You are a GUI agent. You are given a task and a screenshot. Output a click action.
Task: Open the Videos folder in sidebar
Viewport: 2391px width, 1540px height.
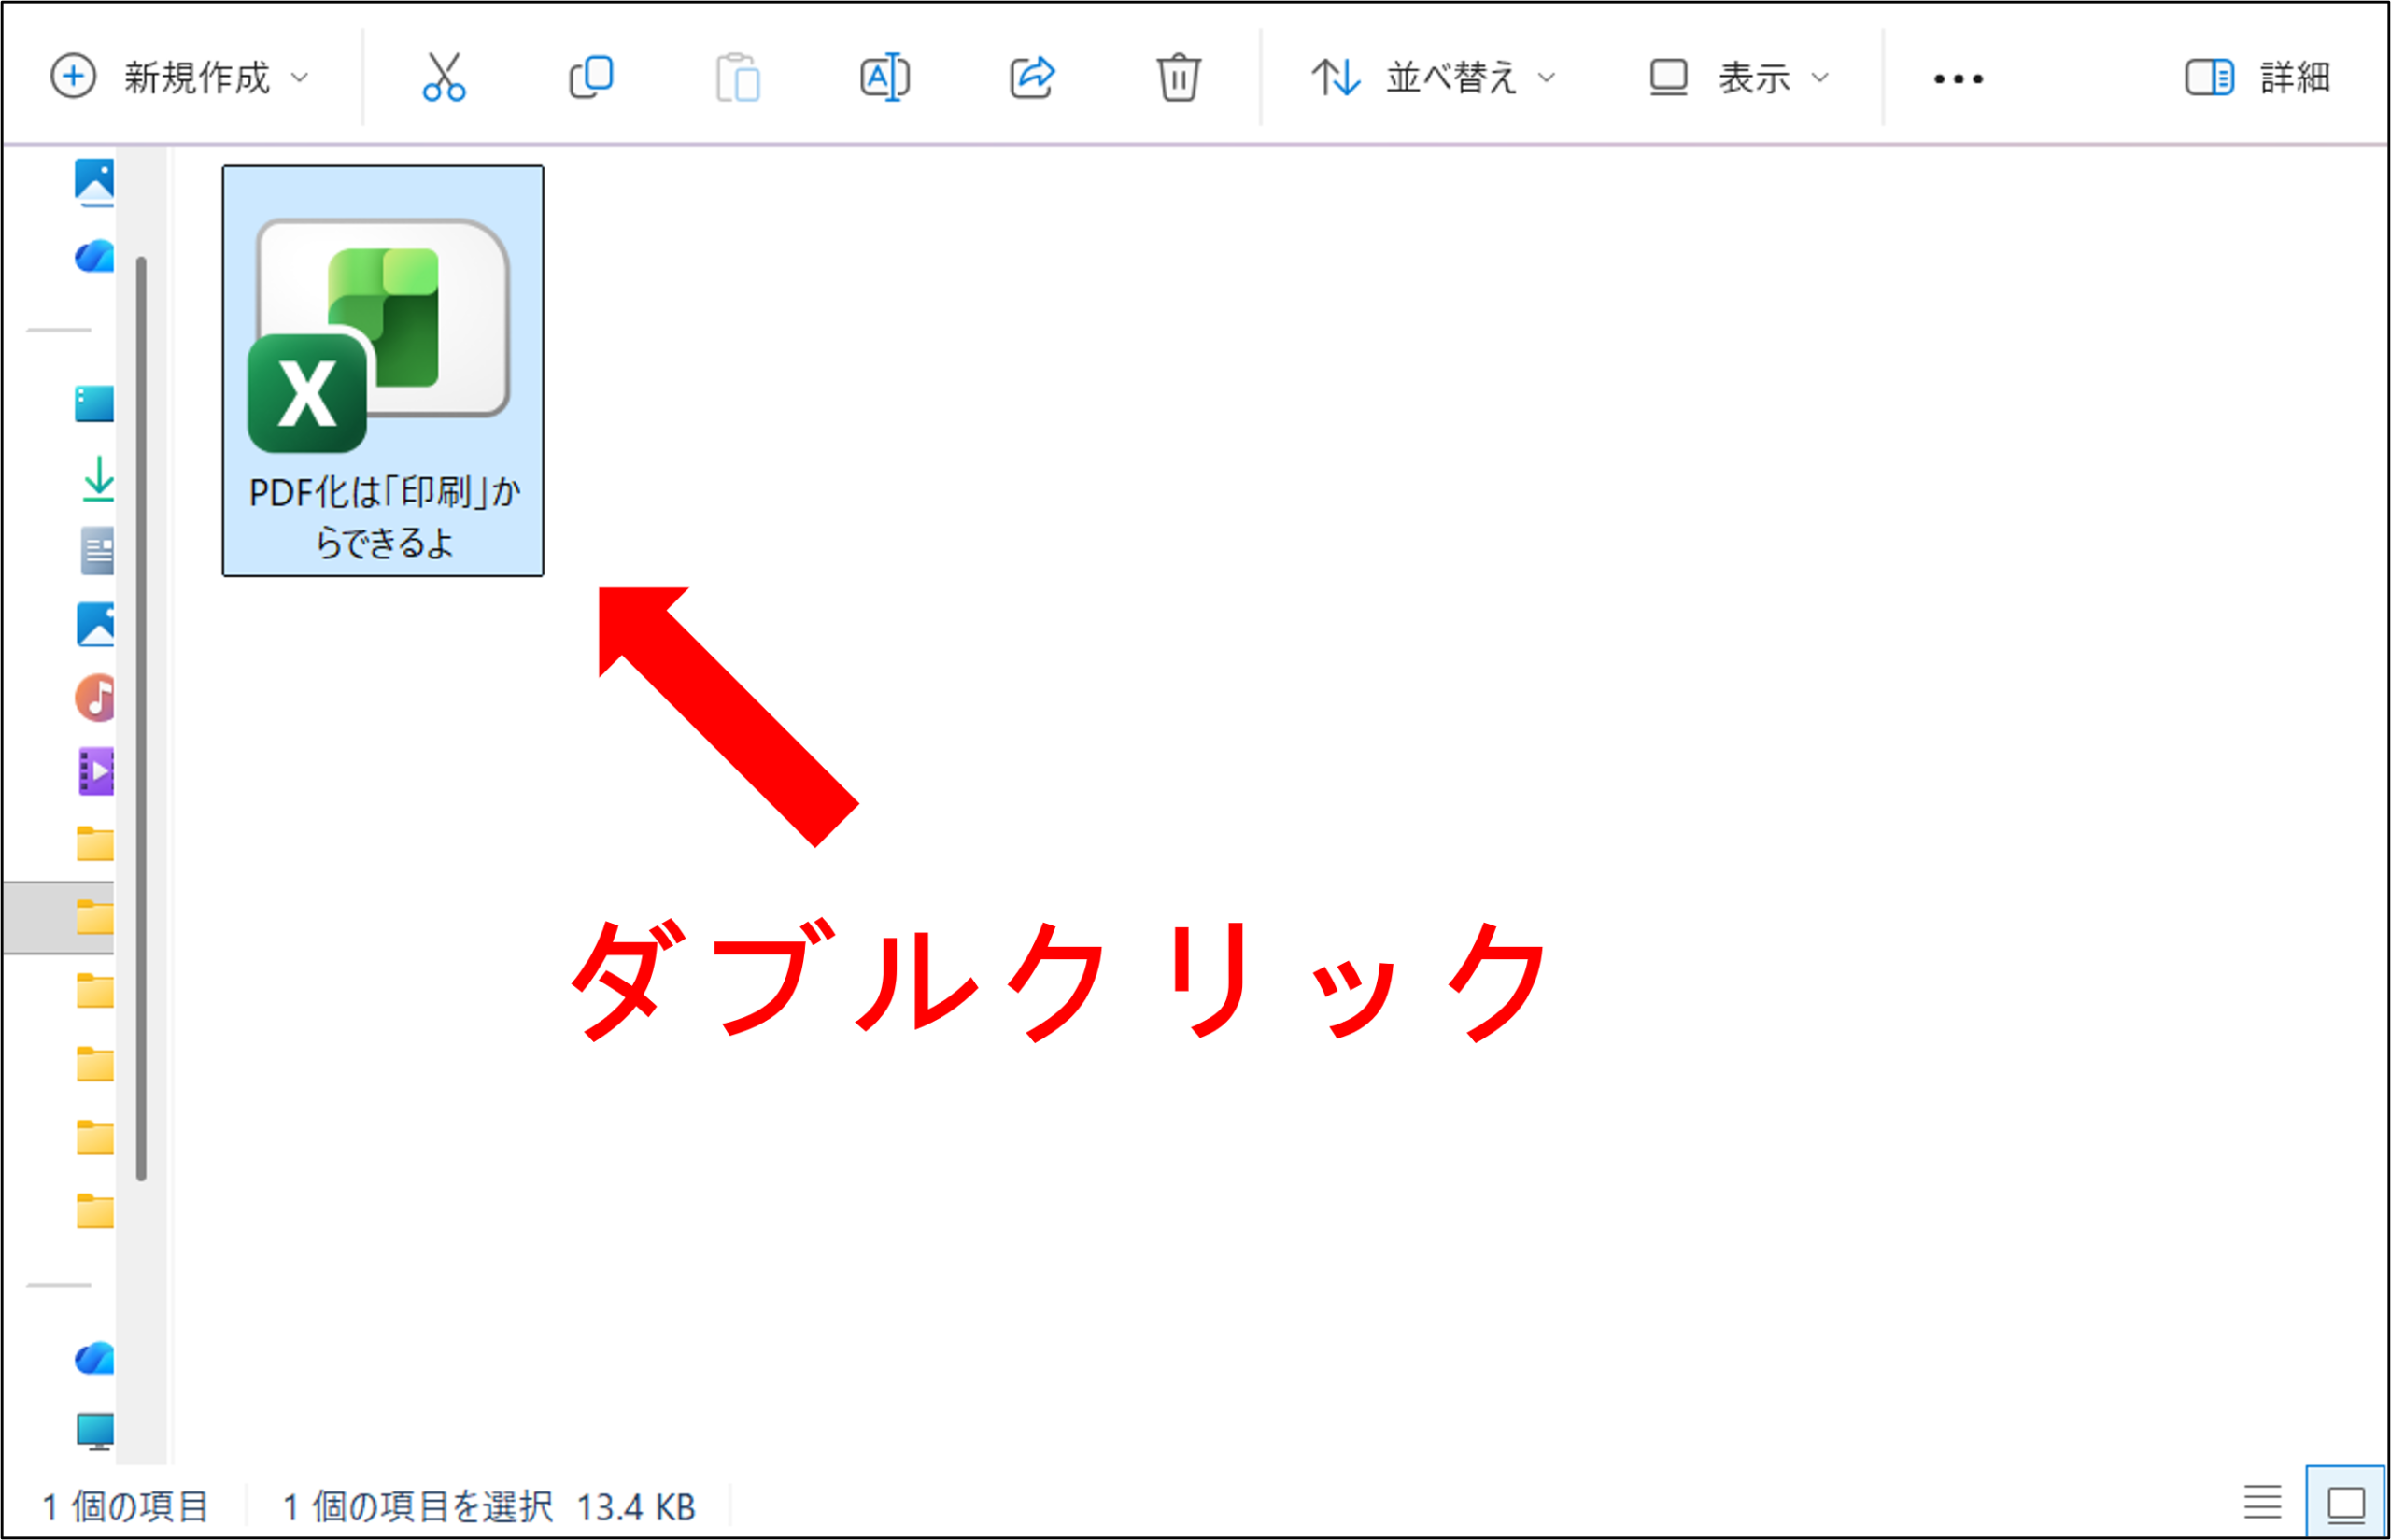click(96, 771)
